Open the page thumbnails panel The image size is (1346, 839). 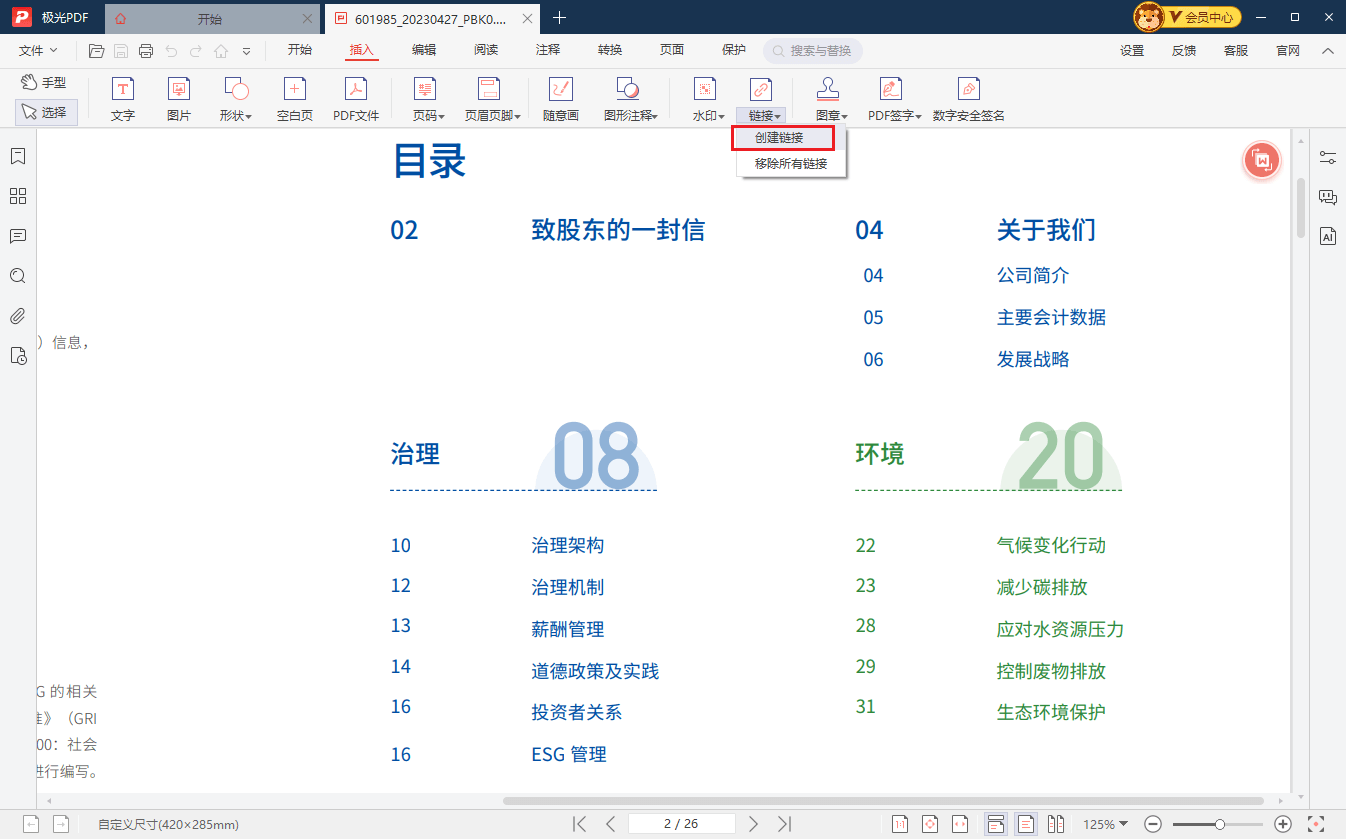click(18, 196)
